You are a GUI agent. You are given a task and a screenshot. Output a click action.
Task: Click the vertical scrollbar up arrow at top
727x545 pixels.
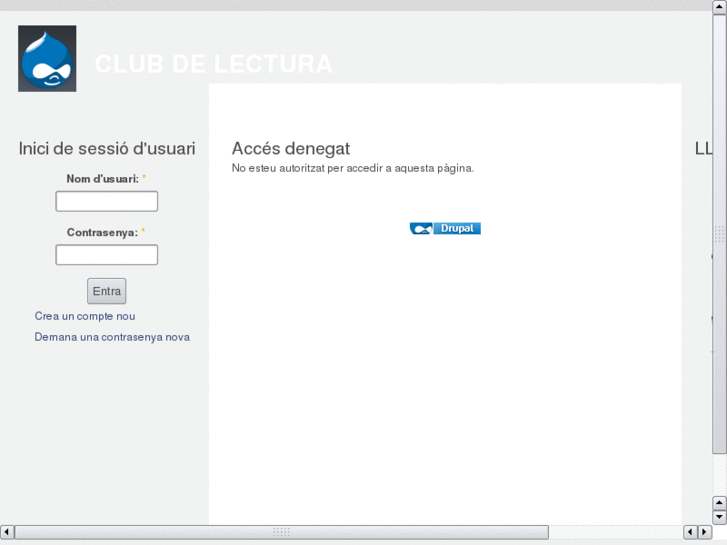tap(719, 7)
